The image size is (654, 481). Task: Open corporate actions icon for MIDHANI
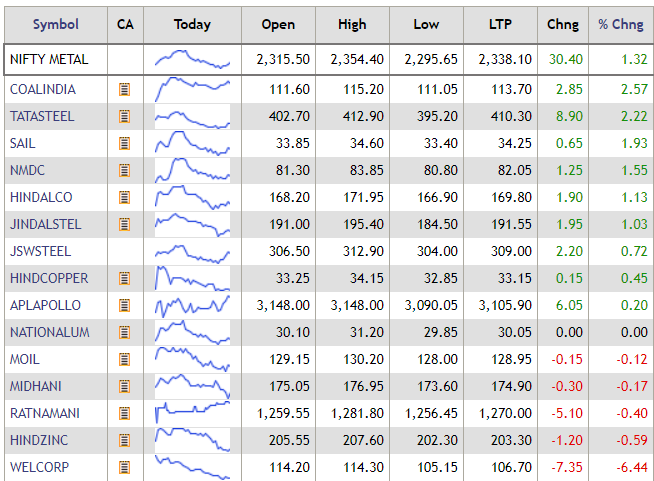pyautogui.click(x=124, y=386)
